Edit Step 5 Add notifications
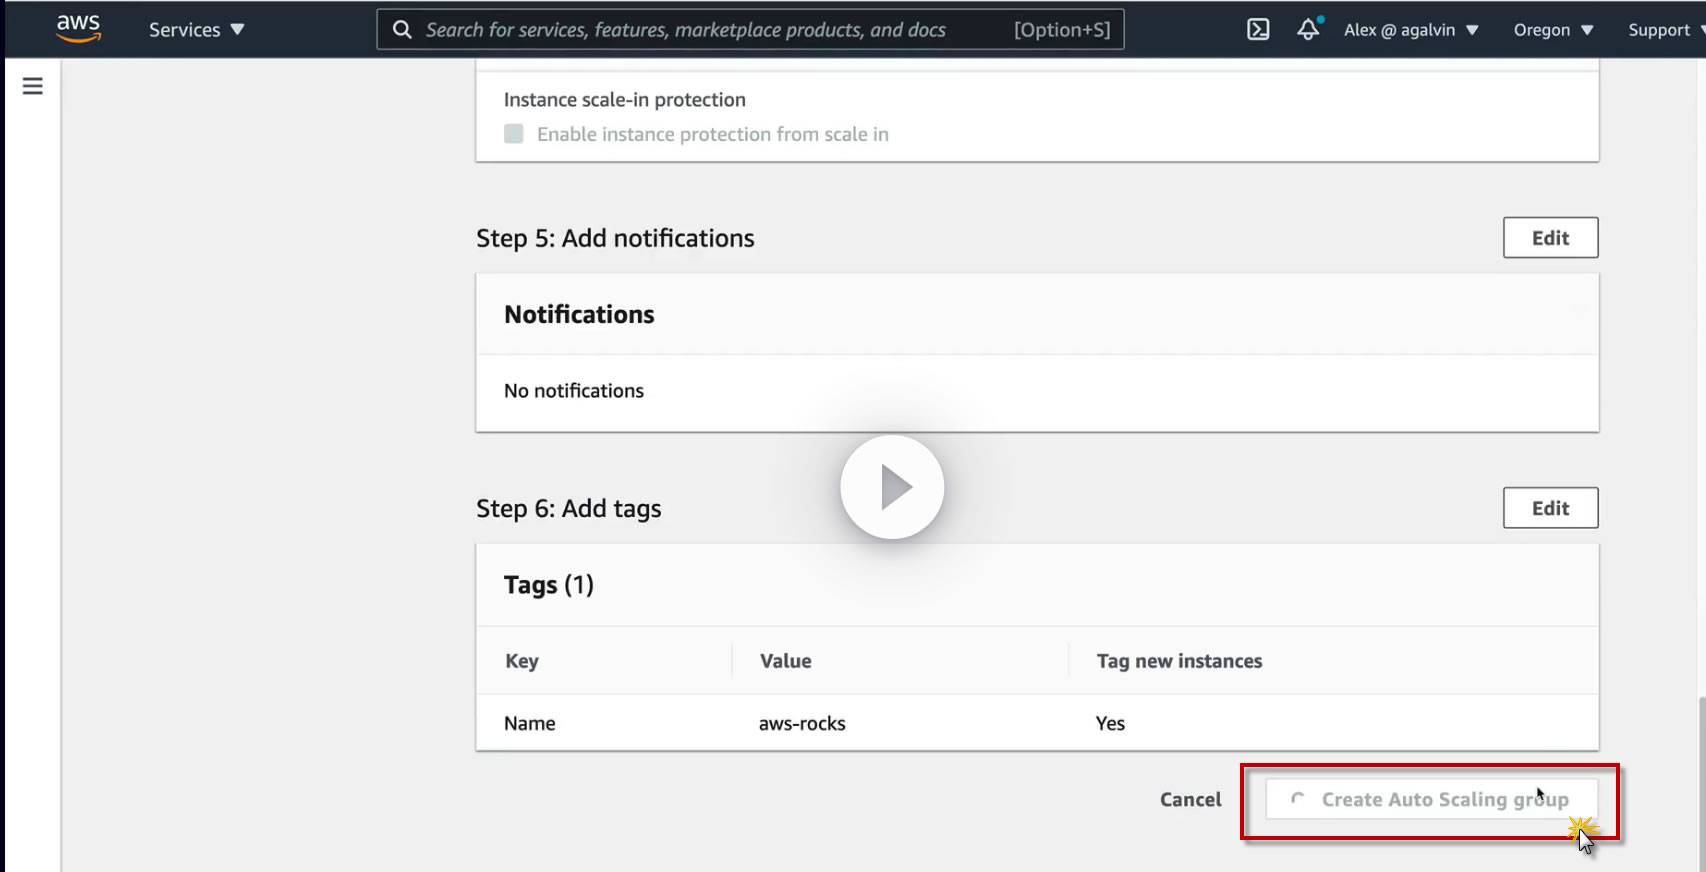Viewport: 1706px width, 872px height. [x=1550, y=238]
